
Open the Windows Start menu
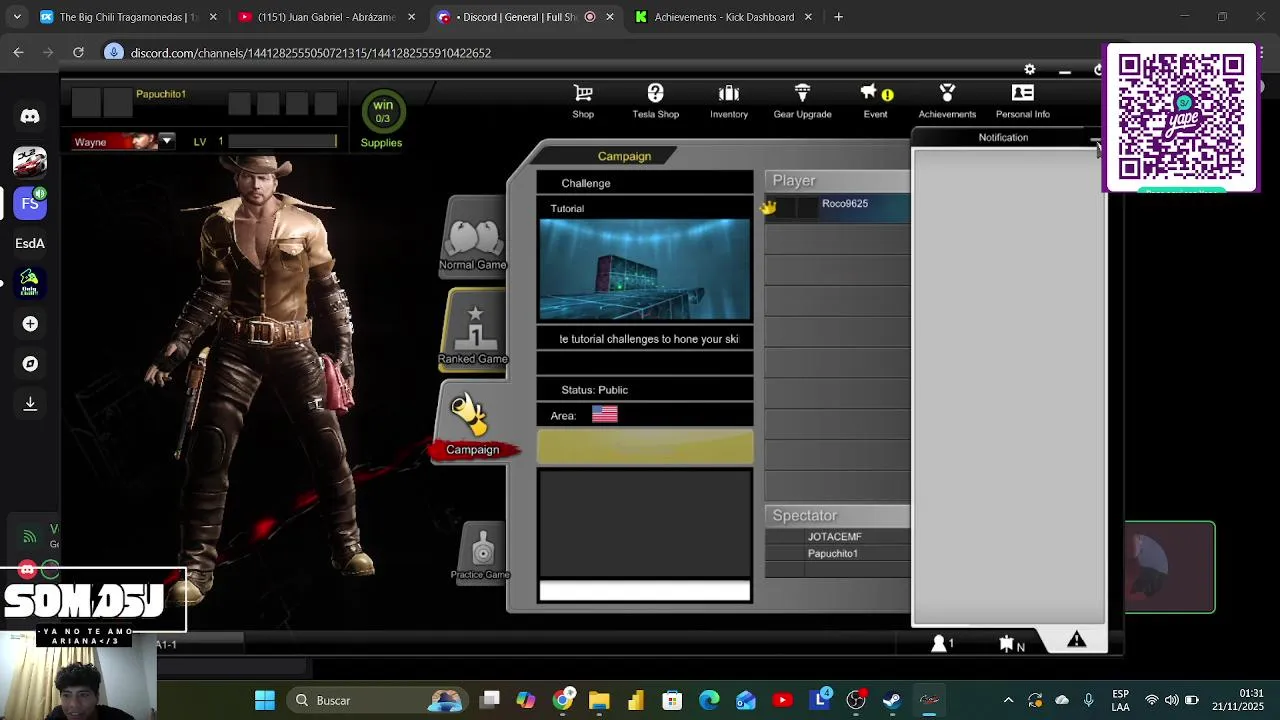(x=264, y=700)
